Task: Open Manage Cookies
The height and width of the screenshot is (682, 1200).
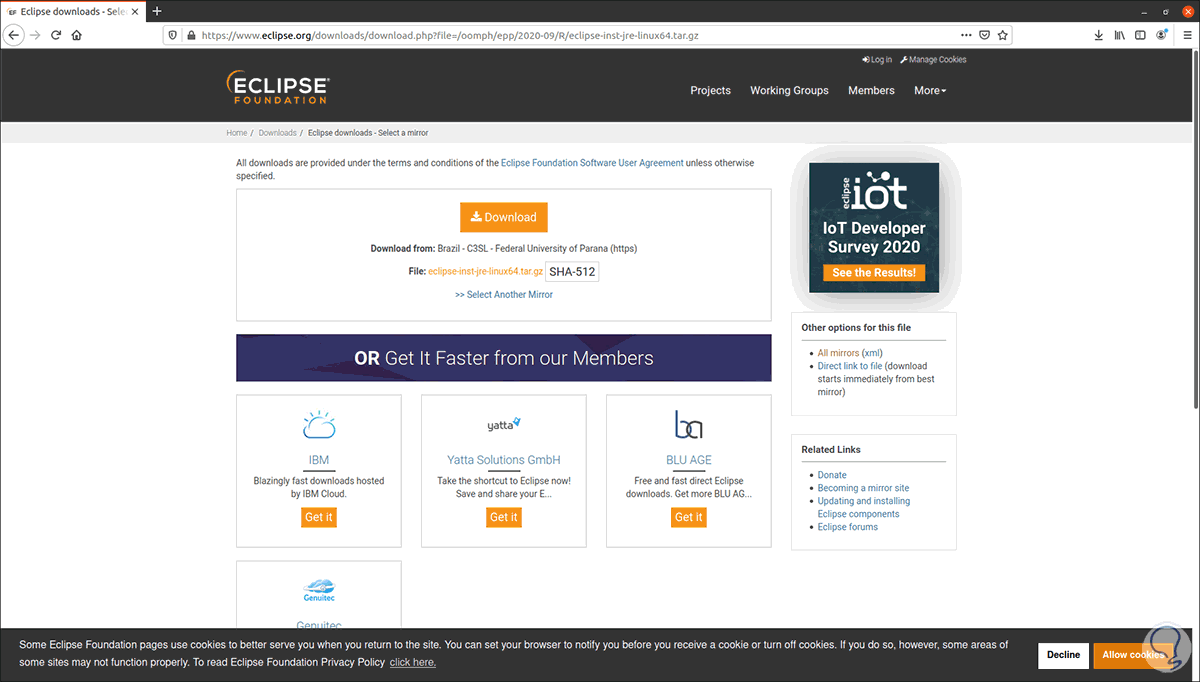Action: 933,60
